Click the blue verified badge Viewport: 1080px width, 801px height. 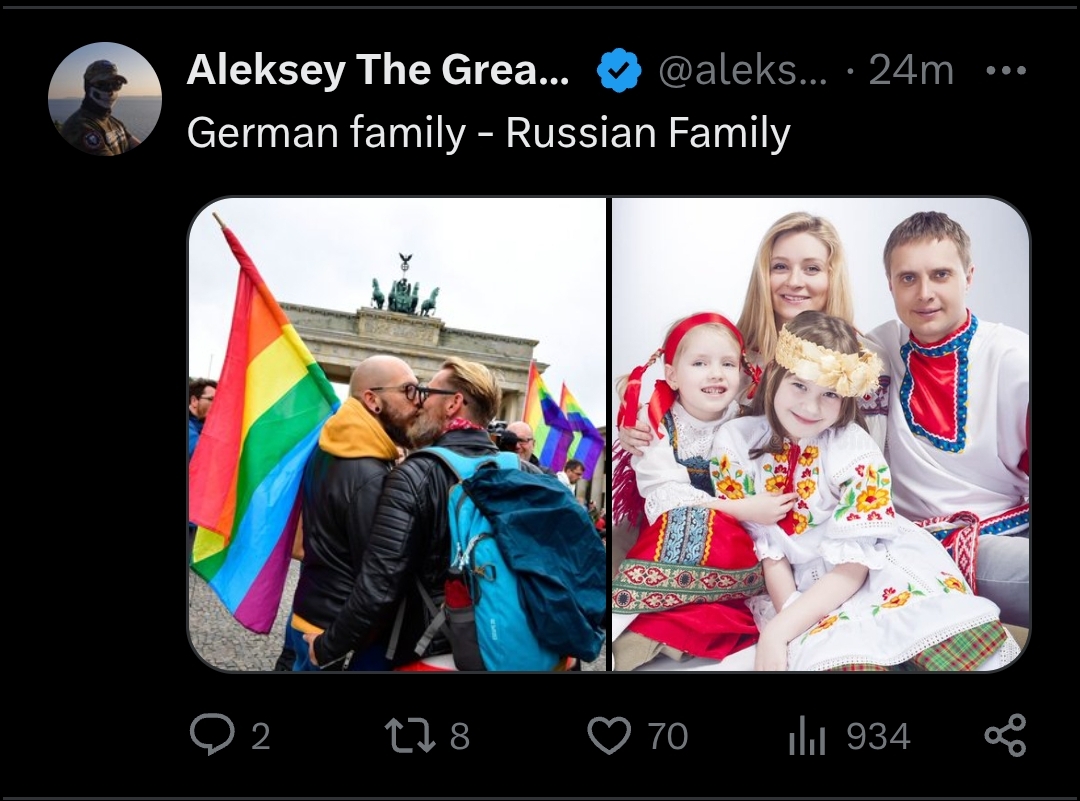point(619,70)
